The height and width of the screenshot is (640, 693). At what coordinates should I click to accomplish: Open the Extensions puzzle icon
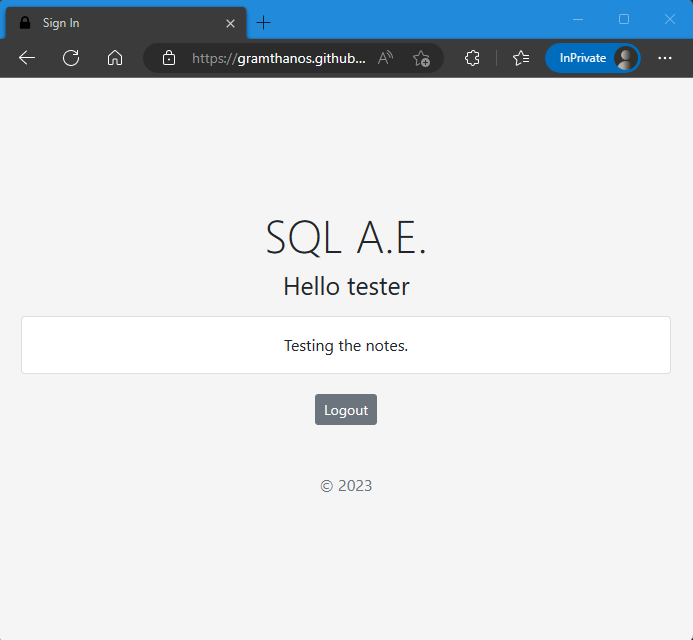pos(473,58)
